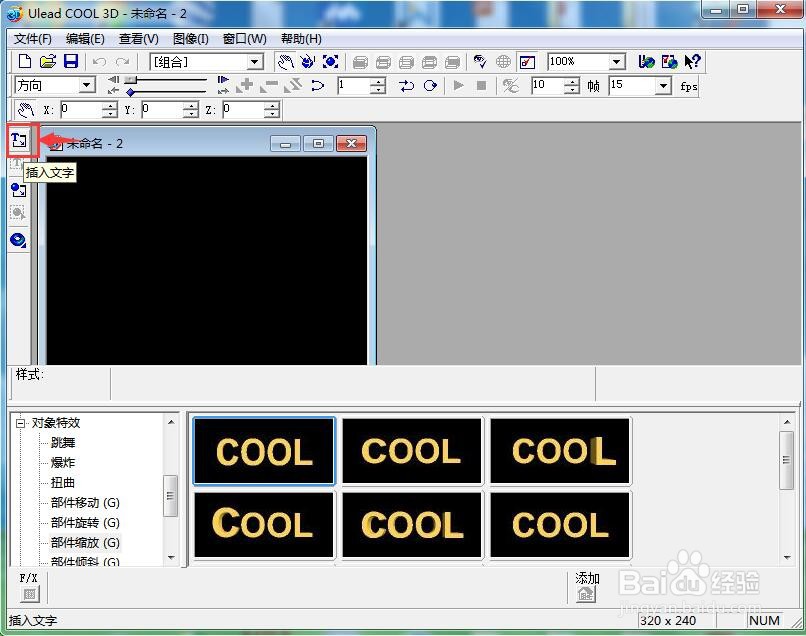Select the Move object hand tool
This screenshot has height=636, width=806.
click(x=285, y=62)
